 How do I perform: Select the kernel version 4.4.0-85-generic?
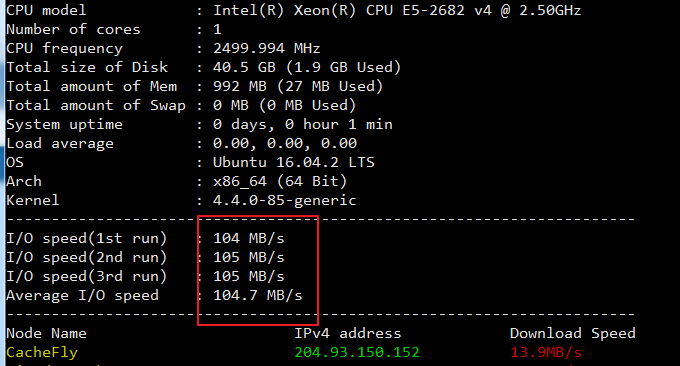click(284, 200)
